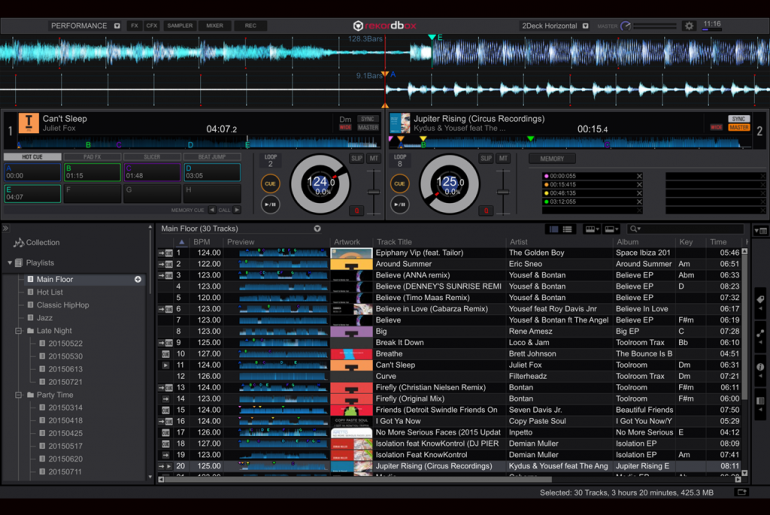The height and width of the screenshot is (515, 770).
Task: Go to previous memory cue arrow
Action: point(212,210)
